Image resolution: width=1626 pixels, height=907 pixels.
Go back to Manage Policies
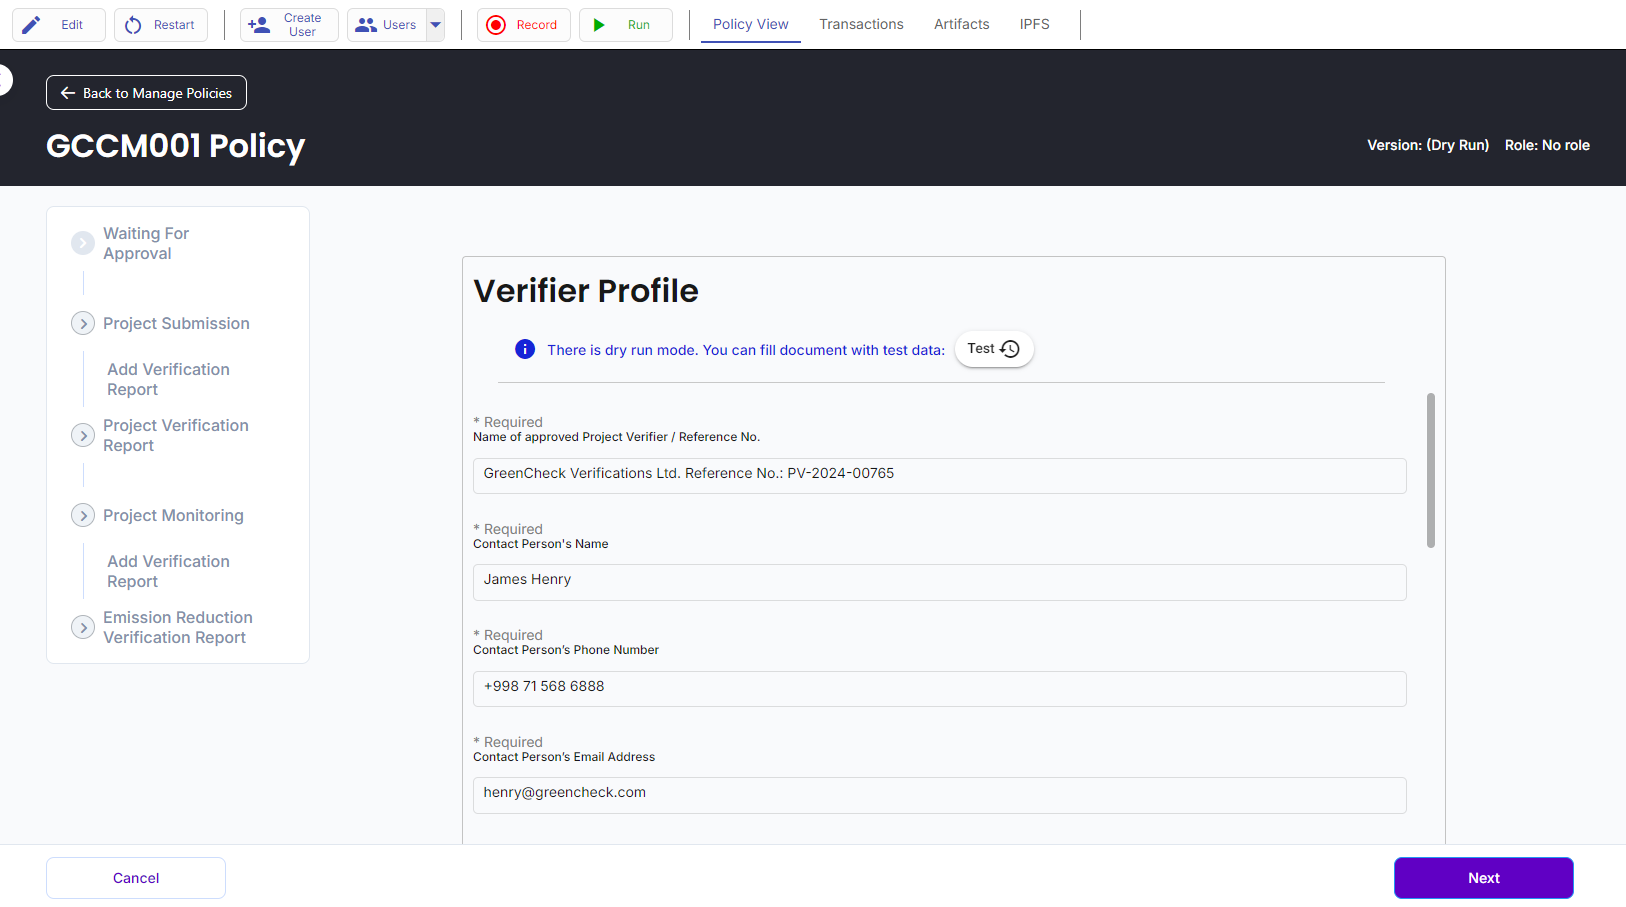pos(146,93)
